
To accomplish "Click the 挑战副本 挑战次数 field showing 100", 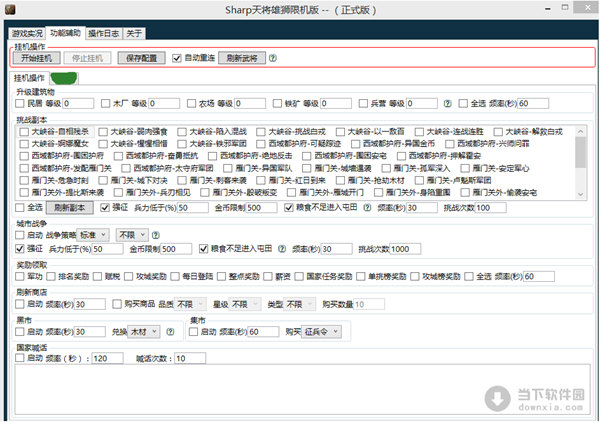I will tap(491, 207).
